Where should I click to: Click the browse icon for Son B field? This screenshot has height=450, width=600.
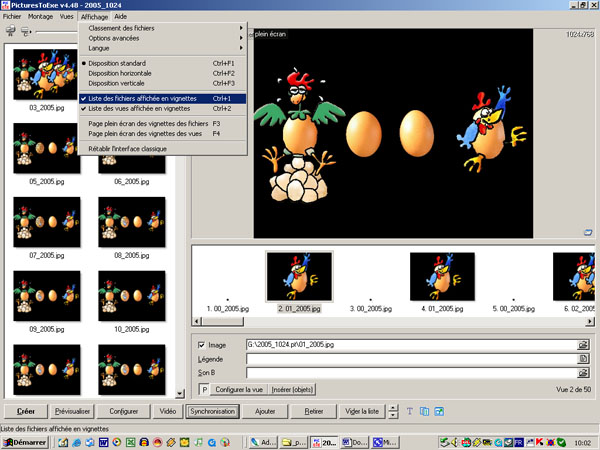point(583,372)
